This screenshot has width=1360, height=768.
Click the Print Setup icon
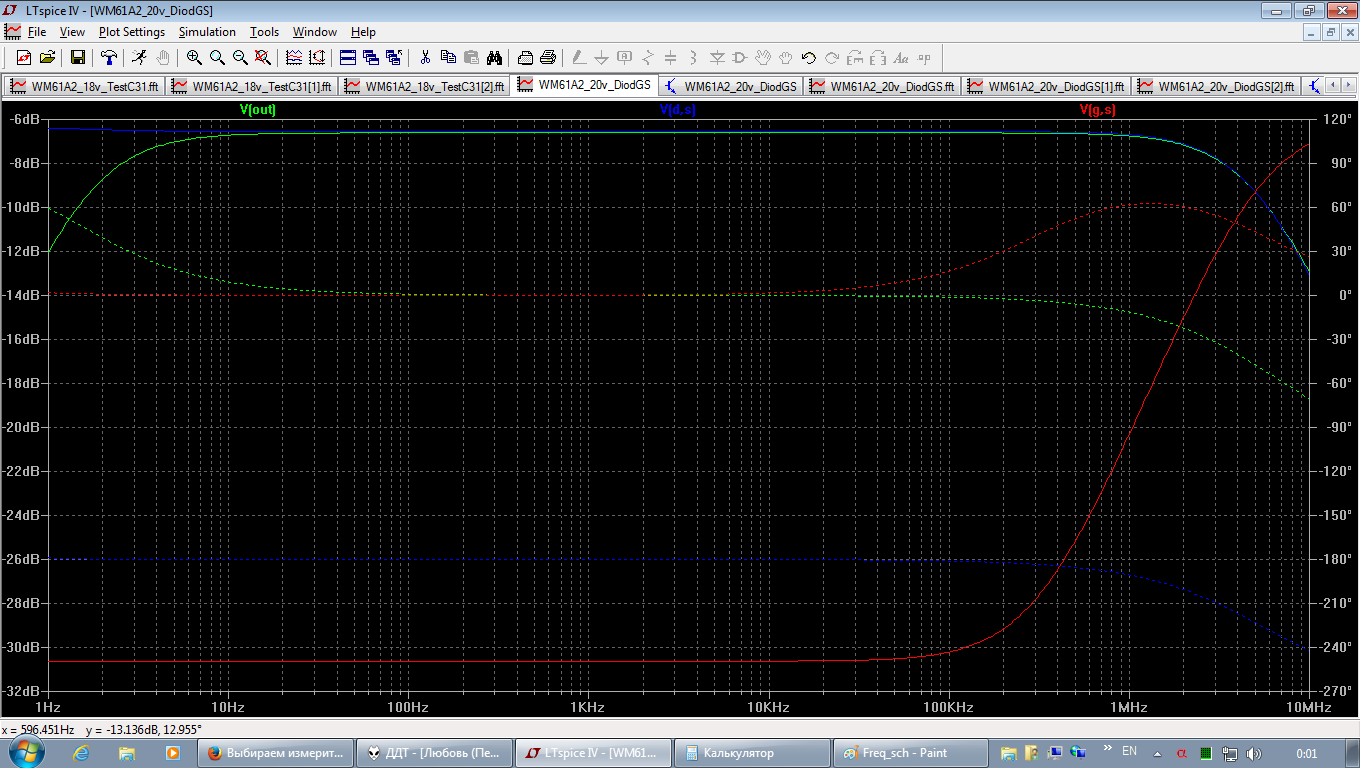click(x=525, y=57)
